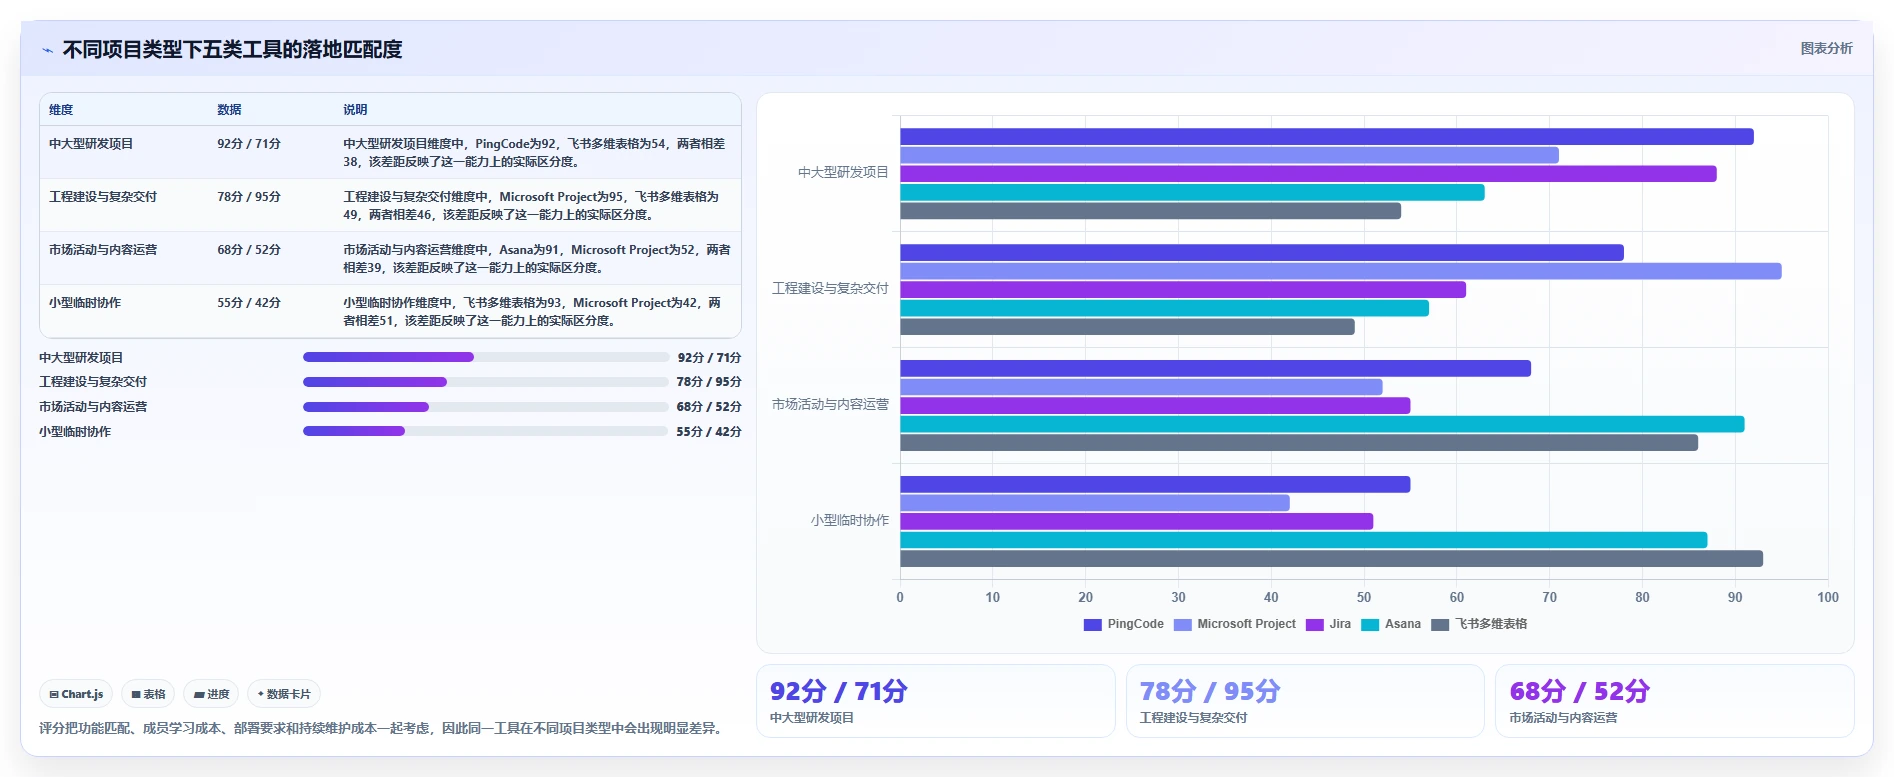
Task: Click the Microsoft Project bar in 工程建设与复杂交付 group
Action: pyautogui.click(x=1341, y=271)
